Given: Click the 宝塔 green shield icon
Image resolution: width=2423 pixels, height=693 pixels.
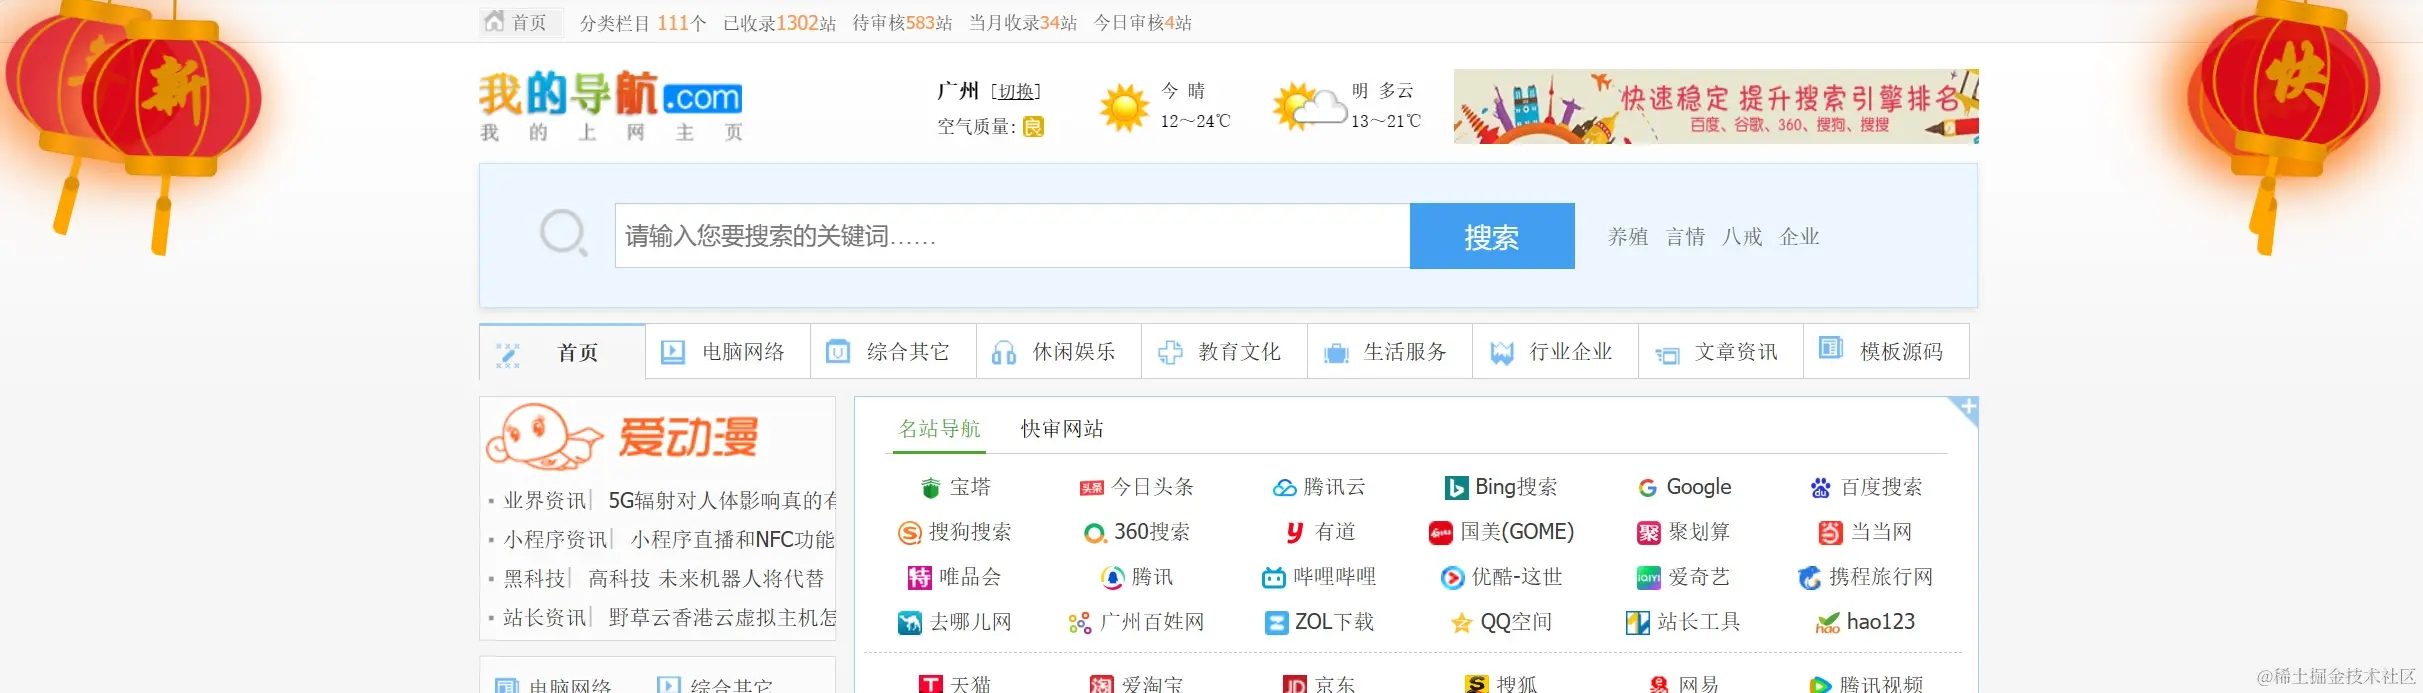Looking at the screenshot, I should (x=931, y=488).
